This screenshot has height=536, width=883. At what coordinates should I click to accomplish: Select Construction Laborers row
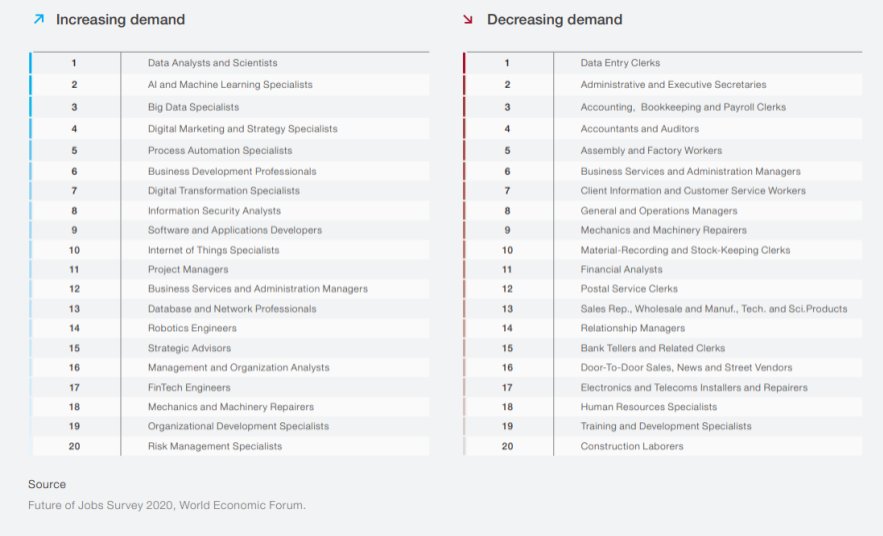[663, 446]
